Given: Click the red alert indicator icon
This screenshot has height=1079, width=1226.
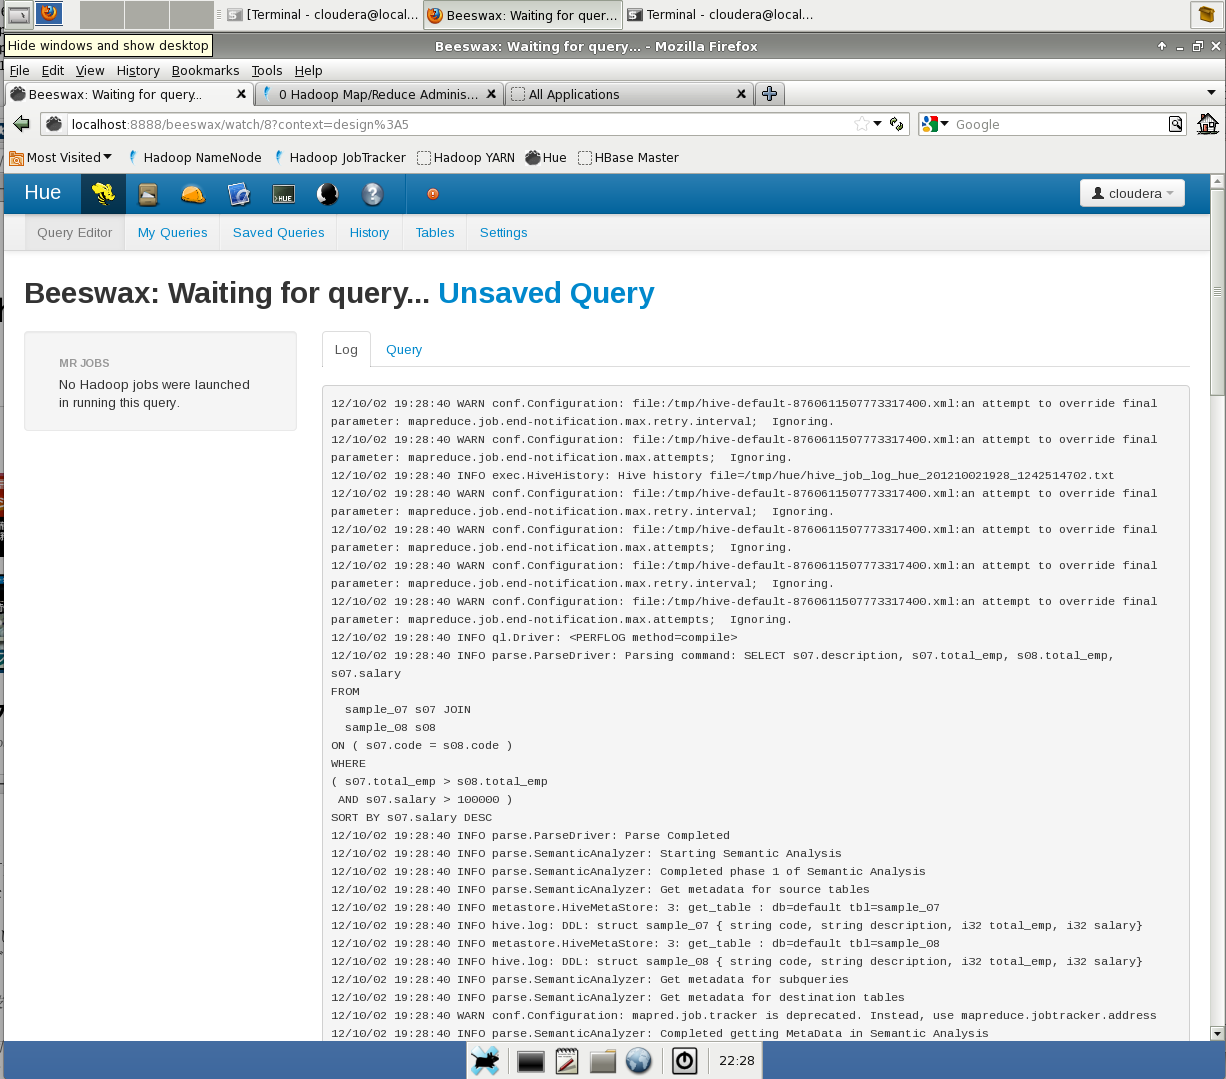Looking at the screenshot, I should [x=433, y=194].
